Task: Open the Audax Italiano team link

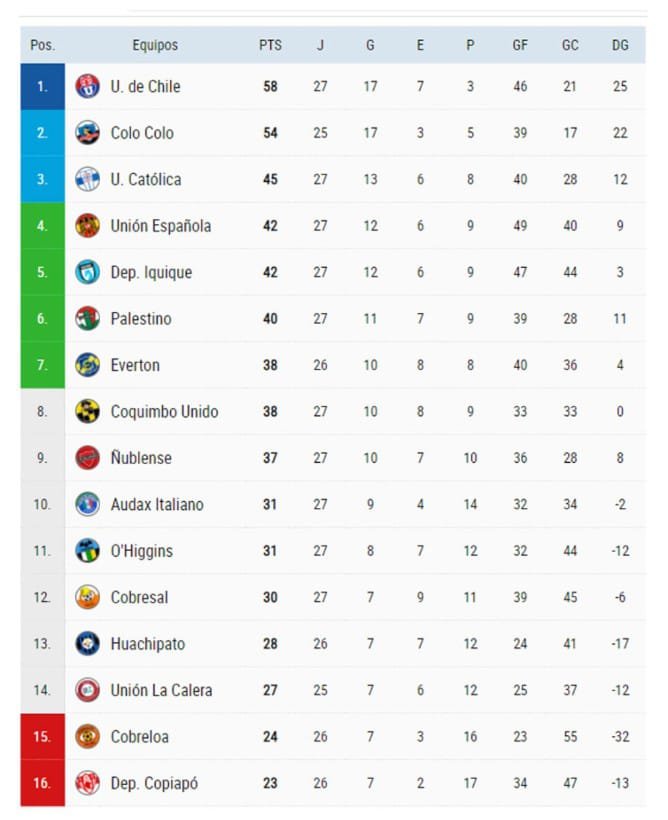Action: pos(157,505)
